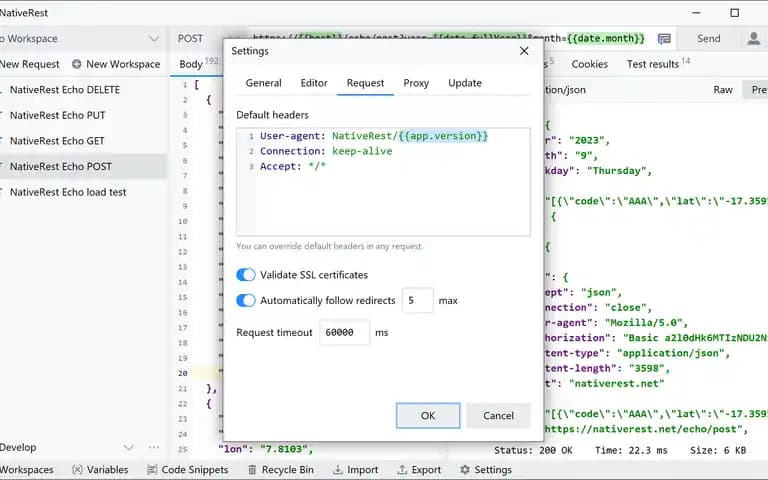Select NativeRest Echo load test request

[68, 192]
